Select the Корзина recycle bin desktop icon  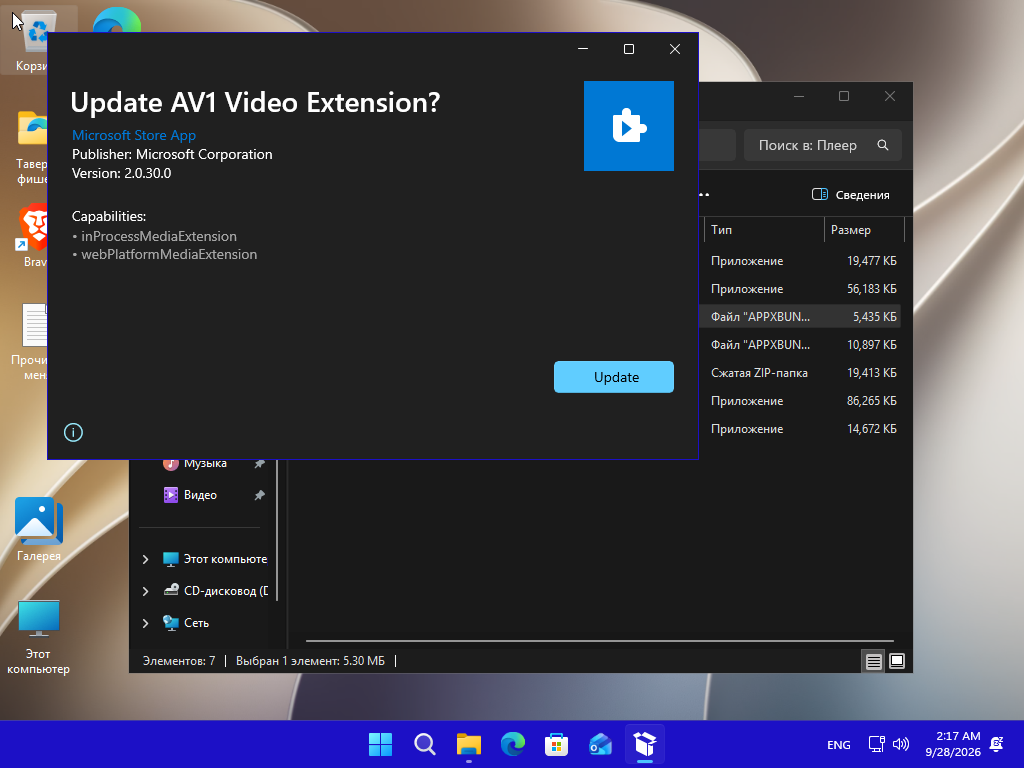[29, 40]
